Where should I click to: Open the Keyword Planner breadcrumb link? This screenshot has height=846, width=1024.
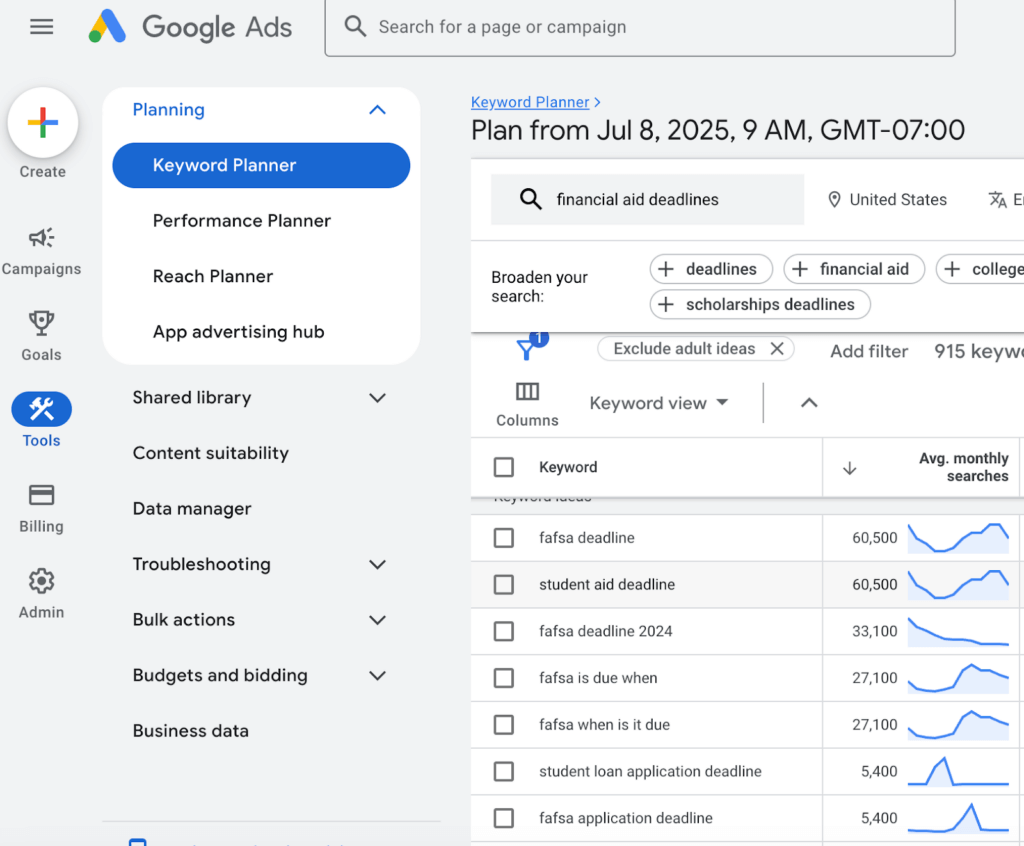[530, 101]
